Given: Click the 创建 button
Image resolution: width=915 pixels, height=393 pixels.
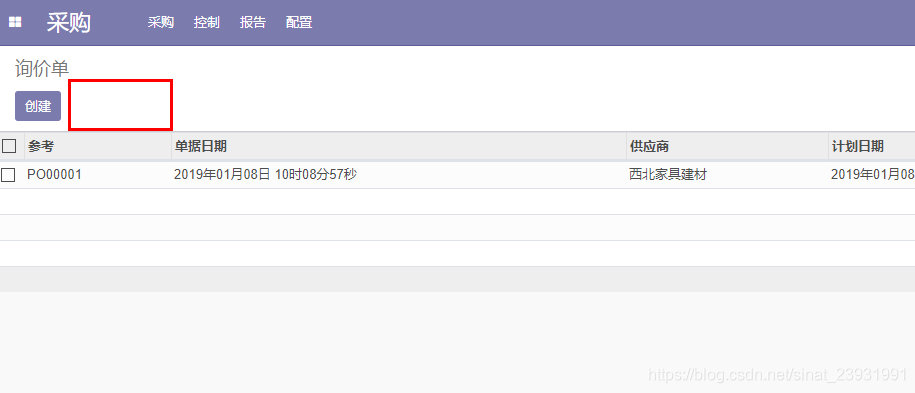Looking at the screenshot, I should click(x=38, y=106).
